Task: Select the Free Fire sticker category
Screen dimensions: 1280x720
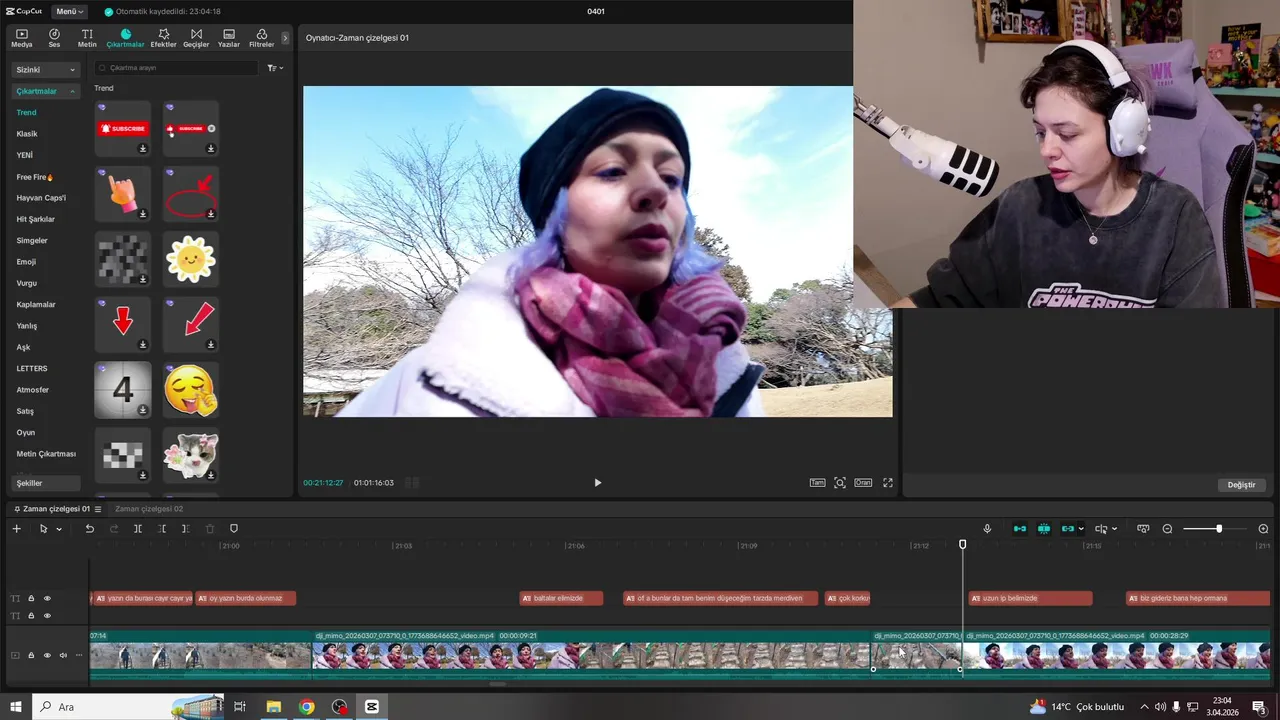Action: (34, 177)
